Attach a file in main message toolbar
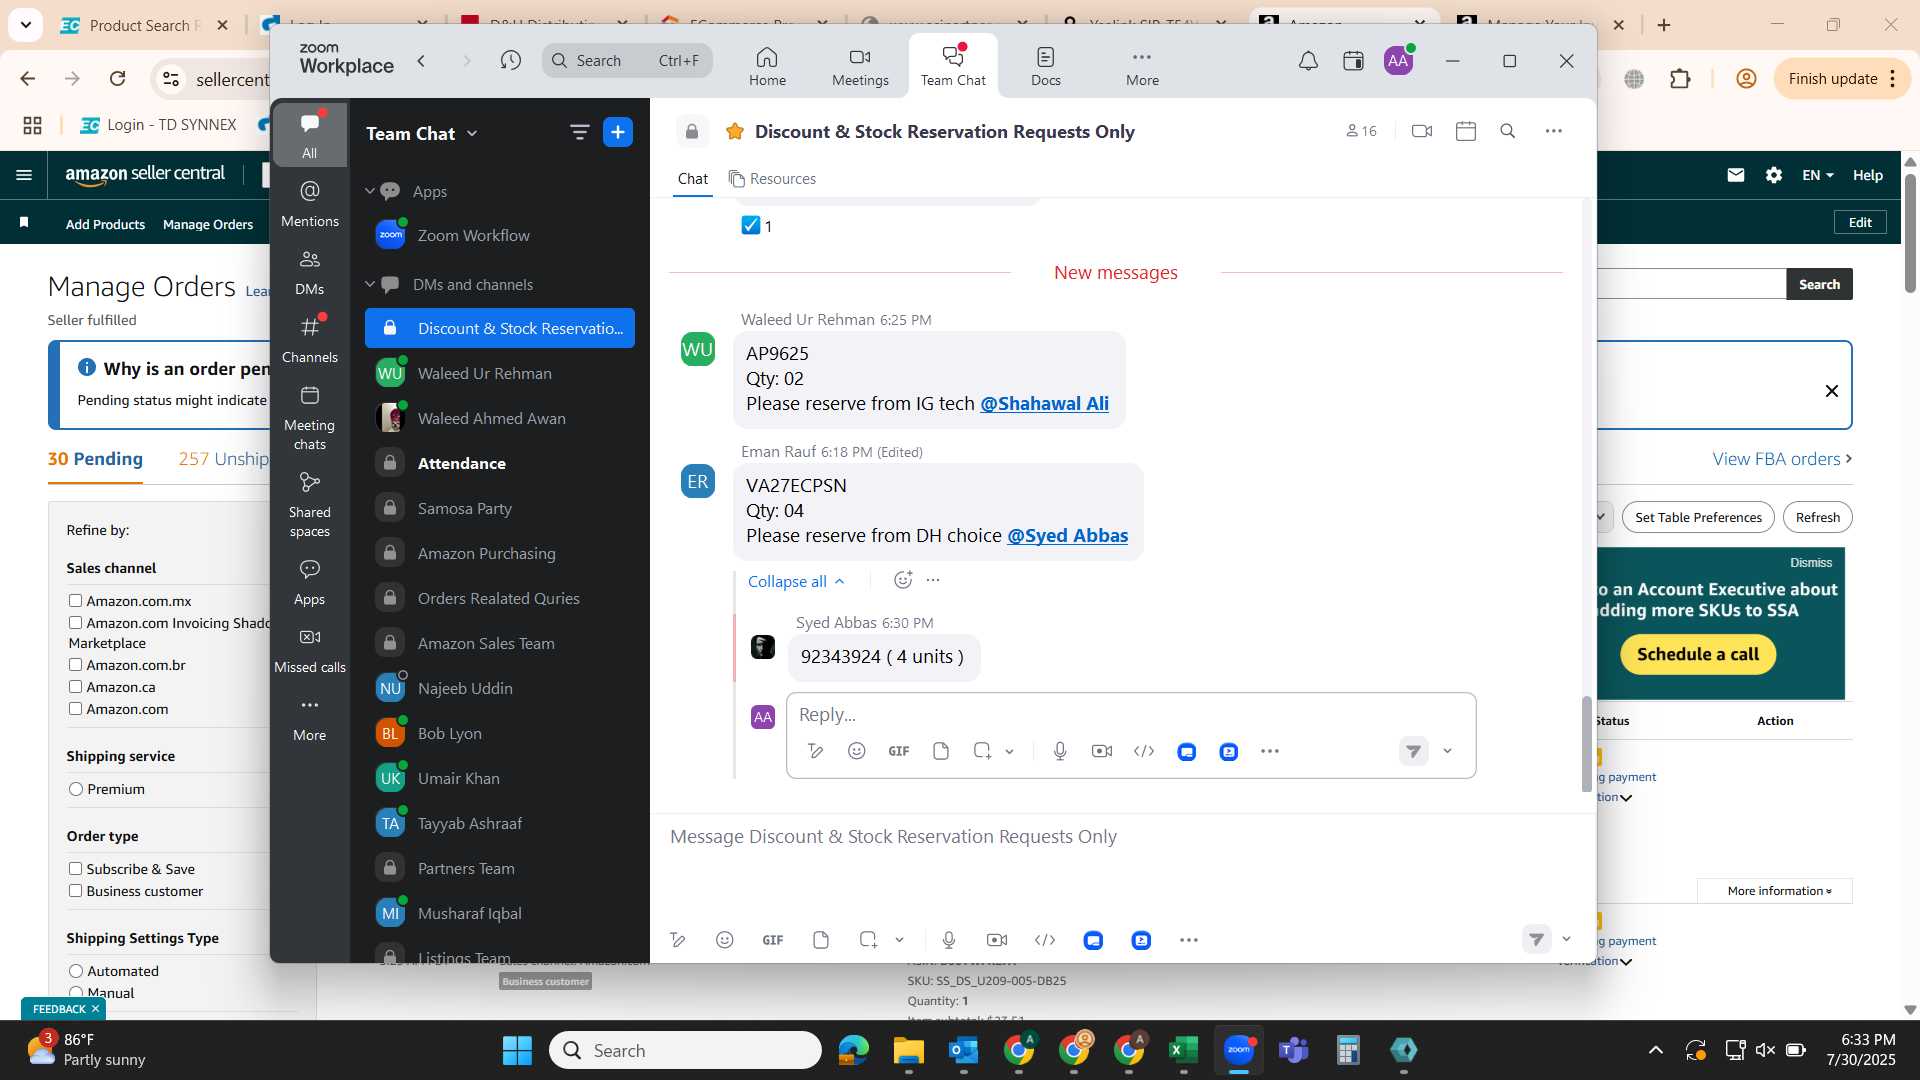This screenshot has width=1920, height=1080. pyautogui.click(x=821, y=940)
